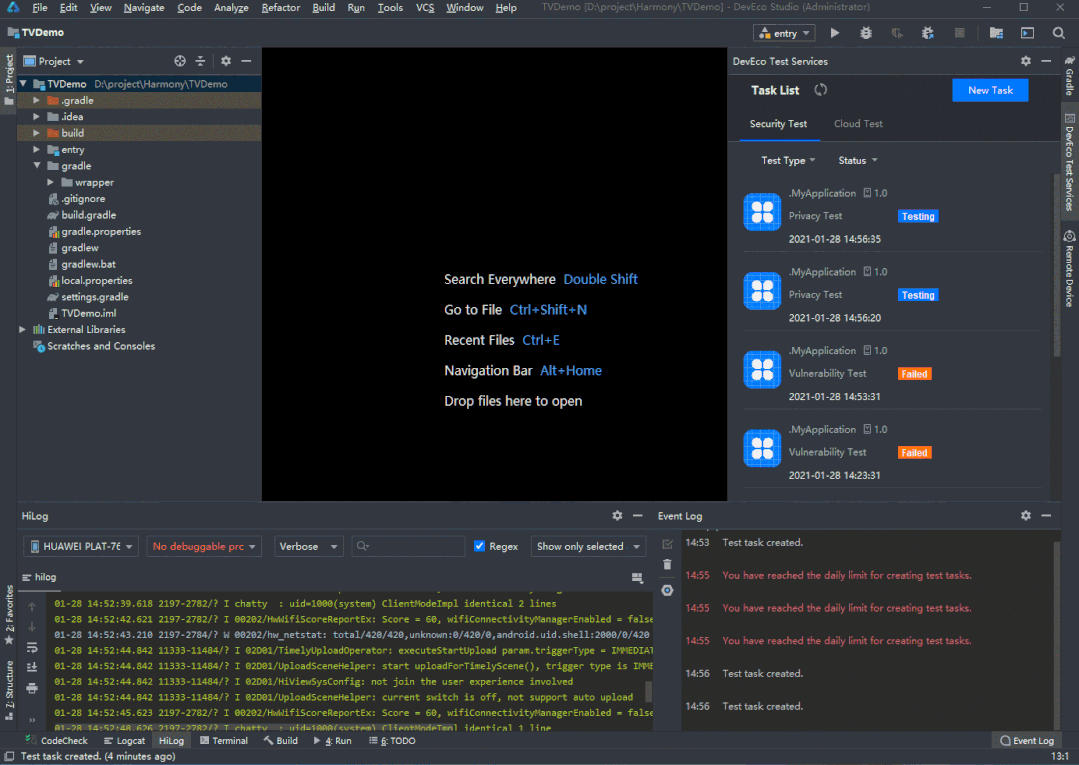This screenshot has width=1079, height=765.
Task: Click the locate target icon in Project panel
Action: pos(180,61)
